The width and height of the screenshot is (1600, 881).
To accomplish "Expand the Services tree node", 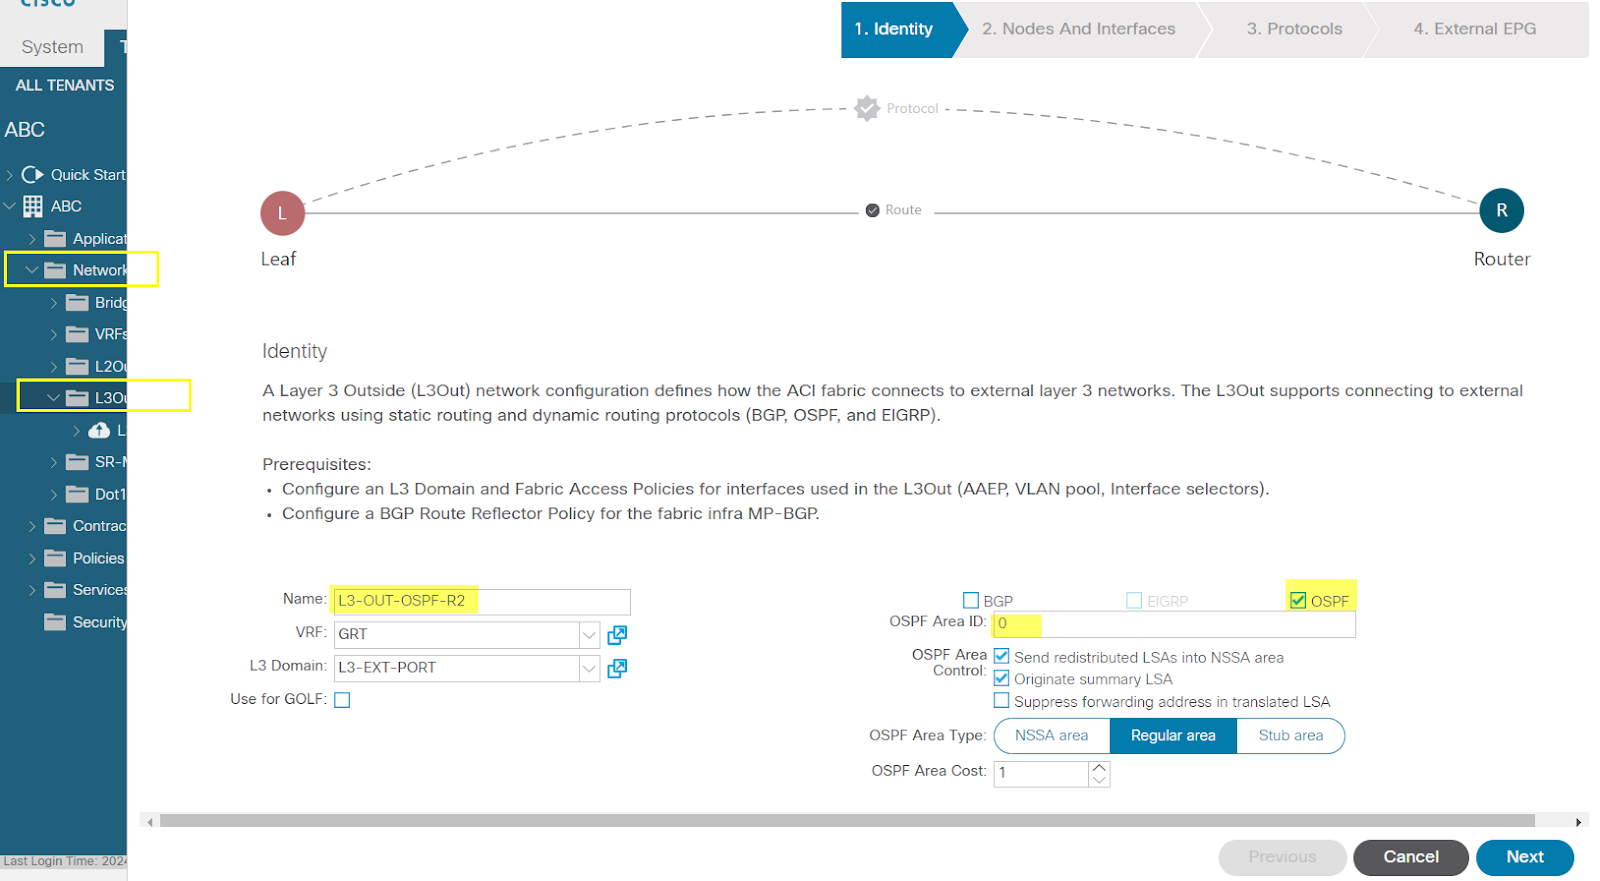I will [x=32, y=590].
